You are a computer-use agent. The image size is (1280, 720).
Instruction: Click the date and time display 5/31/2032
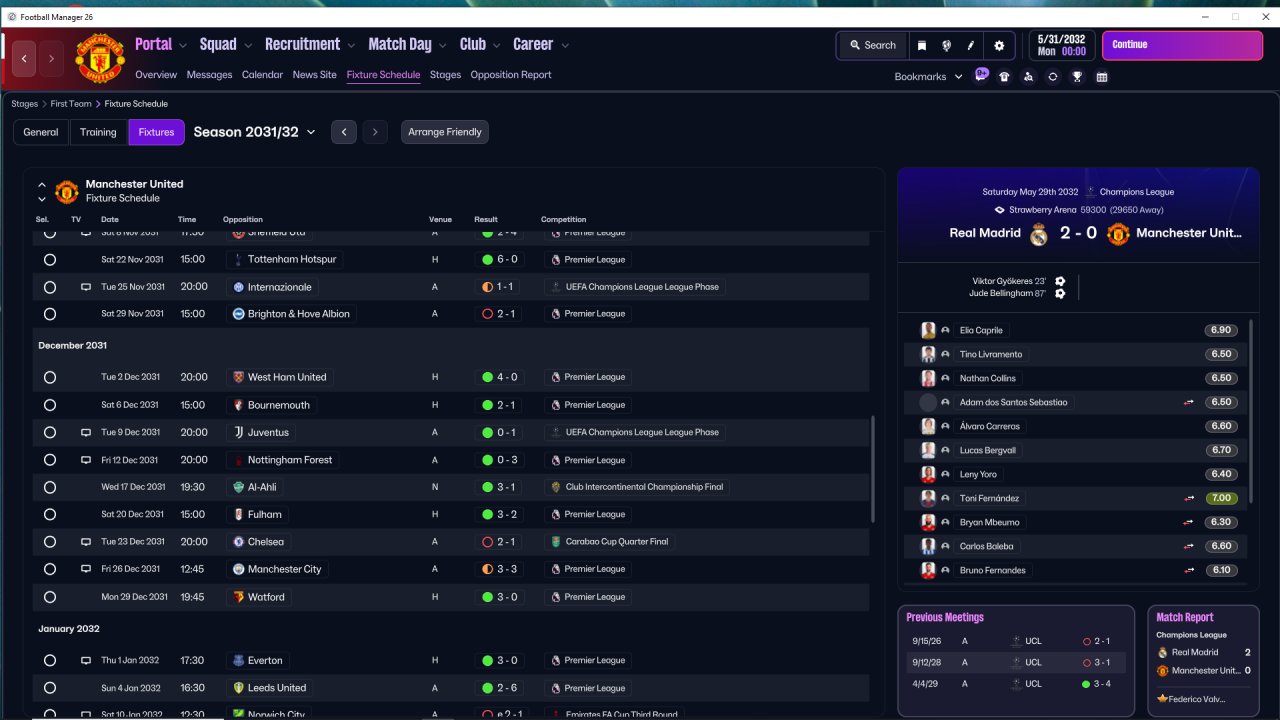pyautogui.click(x=1061, y=45)
